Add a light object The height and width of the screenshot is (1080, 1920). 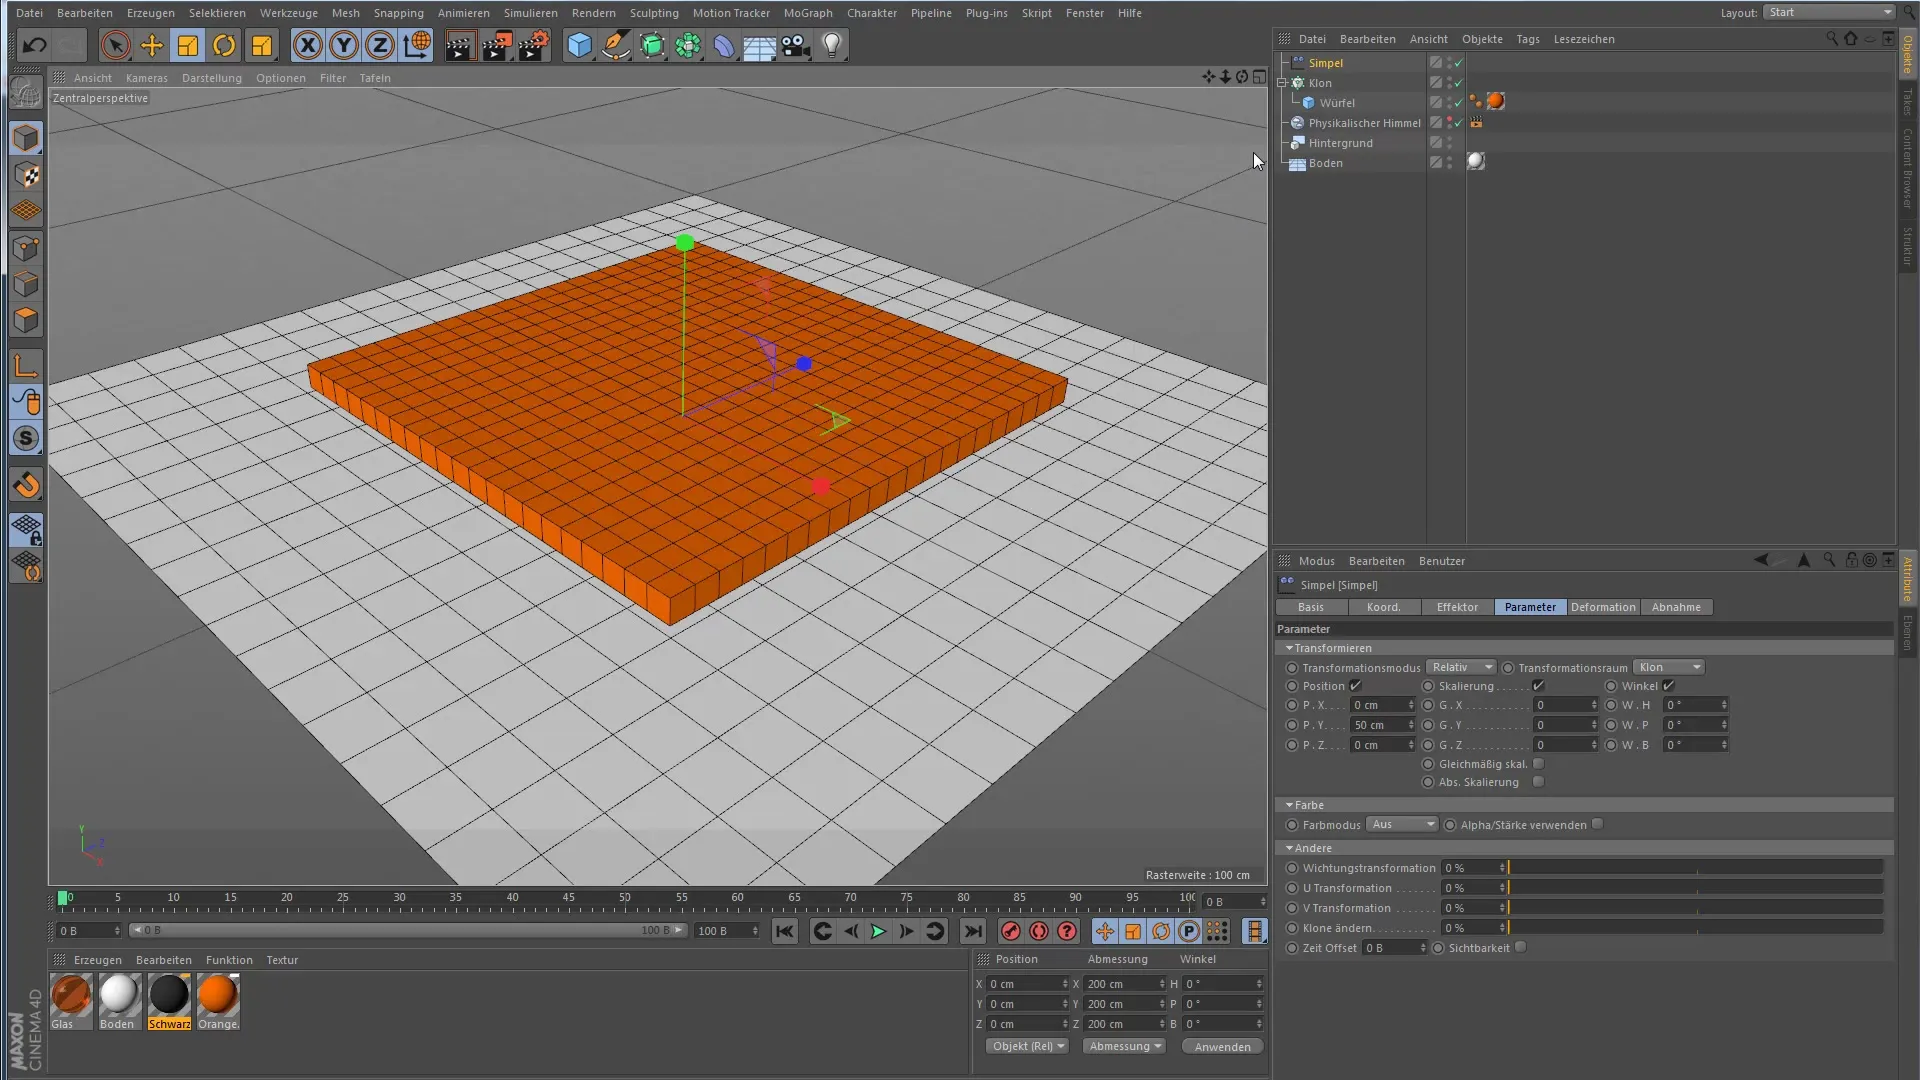pyautogui.click(x=832, y=45)
